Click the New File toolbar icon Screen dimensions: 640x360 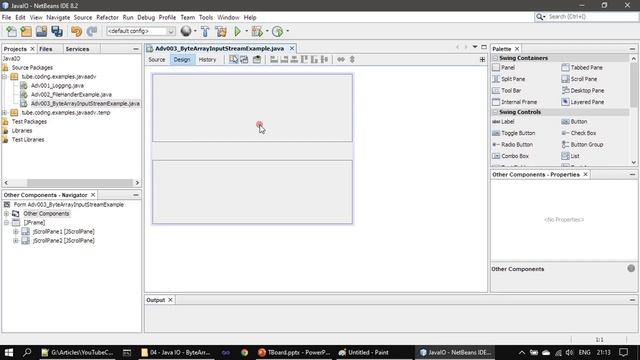11,31
